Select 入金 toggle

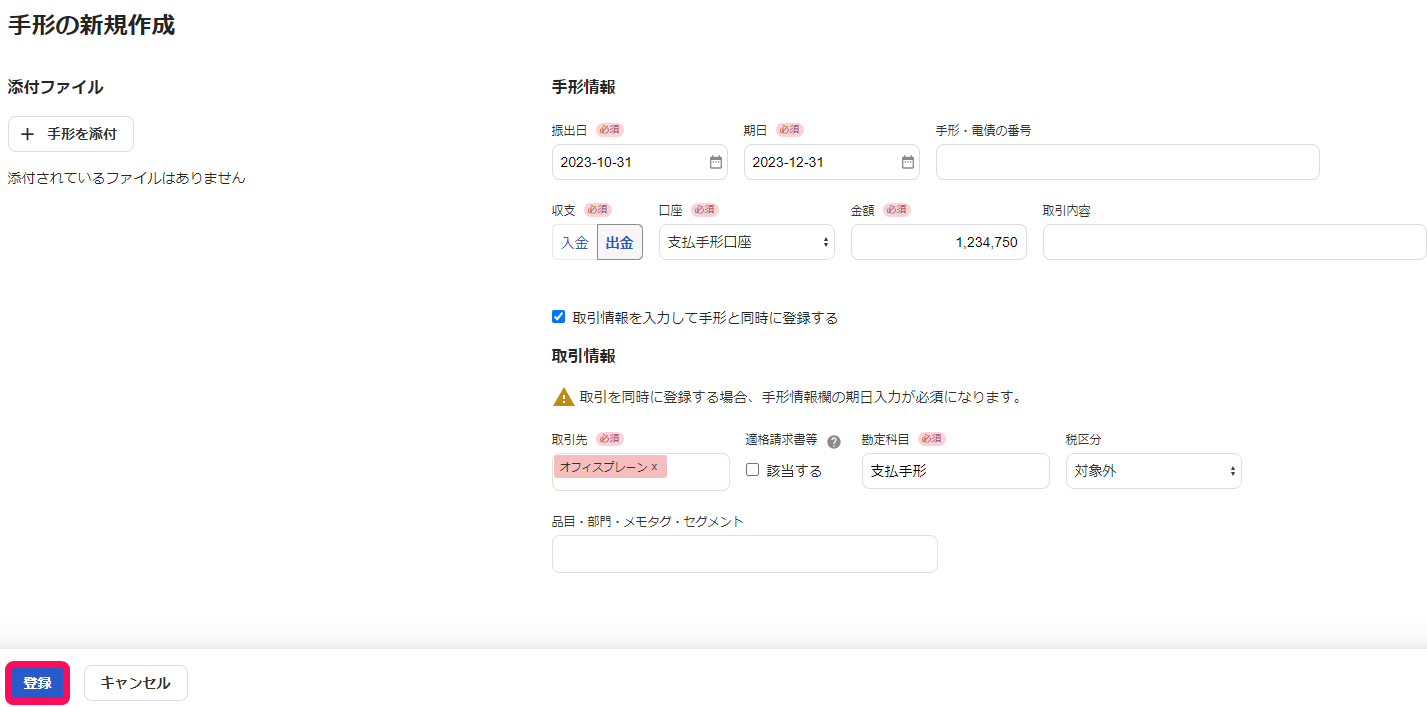[x=575, y=242]
